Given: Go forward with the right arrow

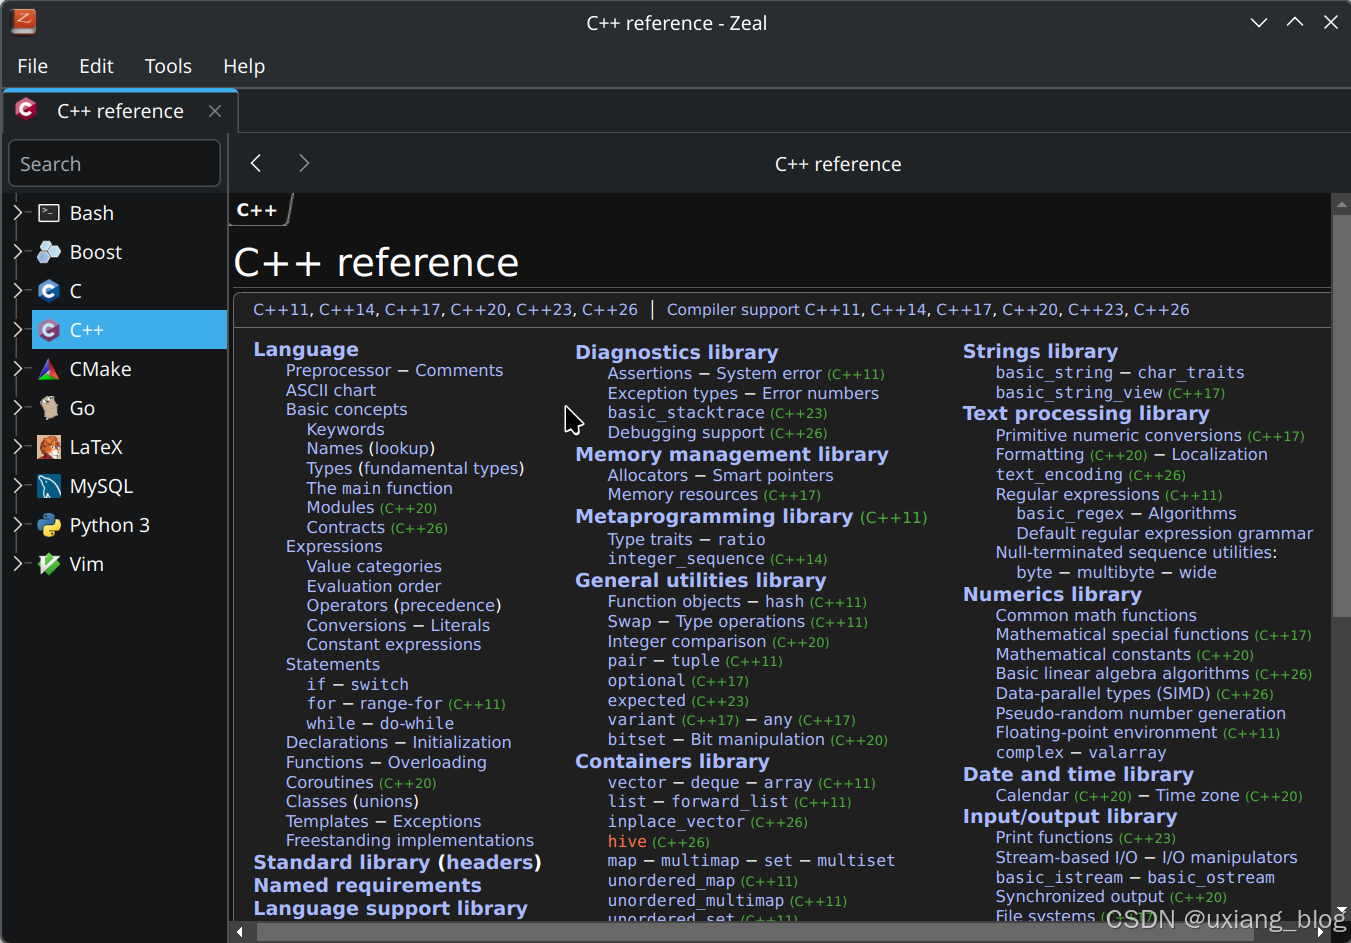Looking at the screenshot, I should click(x=304, y=163).
